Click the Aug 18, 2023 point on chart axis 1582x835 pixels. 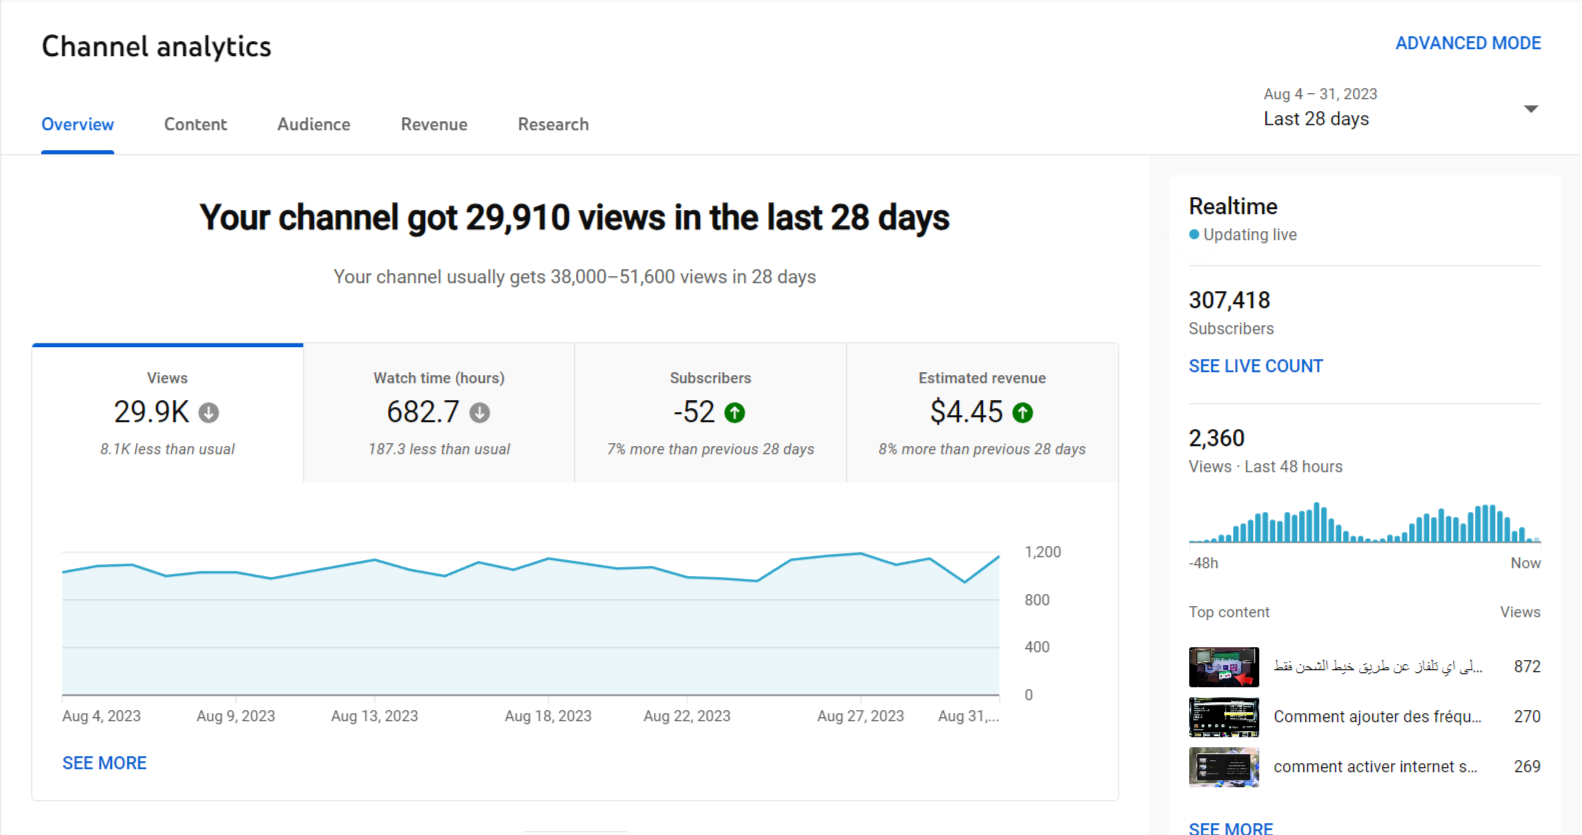coord(548,716)
